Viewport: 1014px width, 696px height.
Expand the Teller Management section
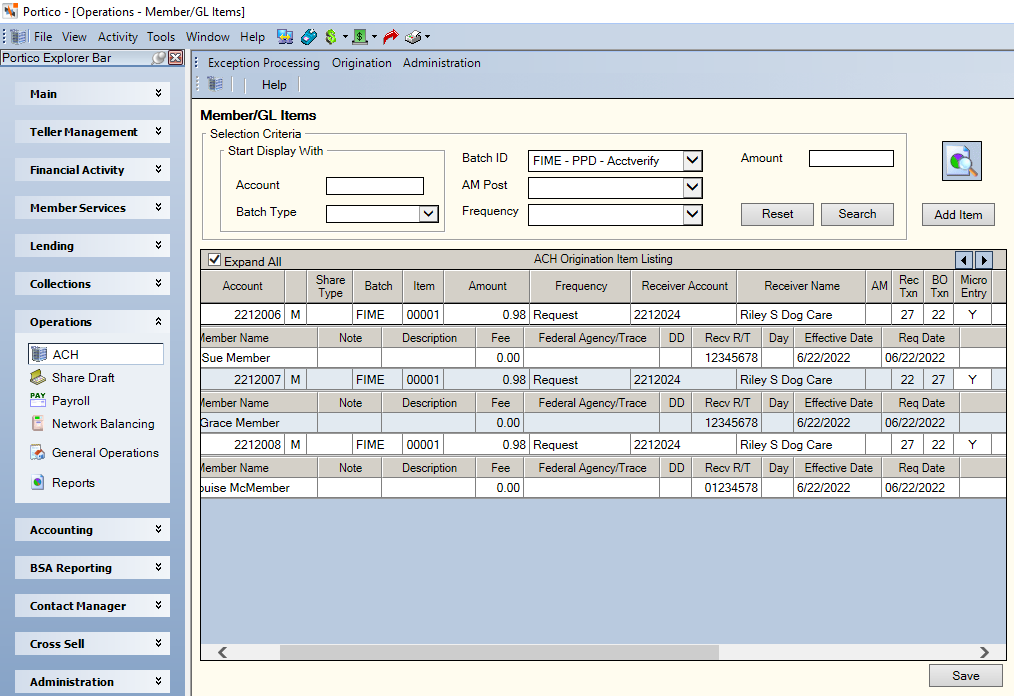92,132
